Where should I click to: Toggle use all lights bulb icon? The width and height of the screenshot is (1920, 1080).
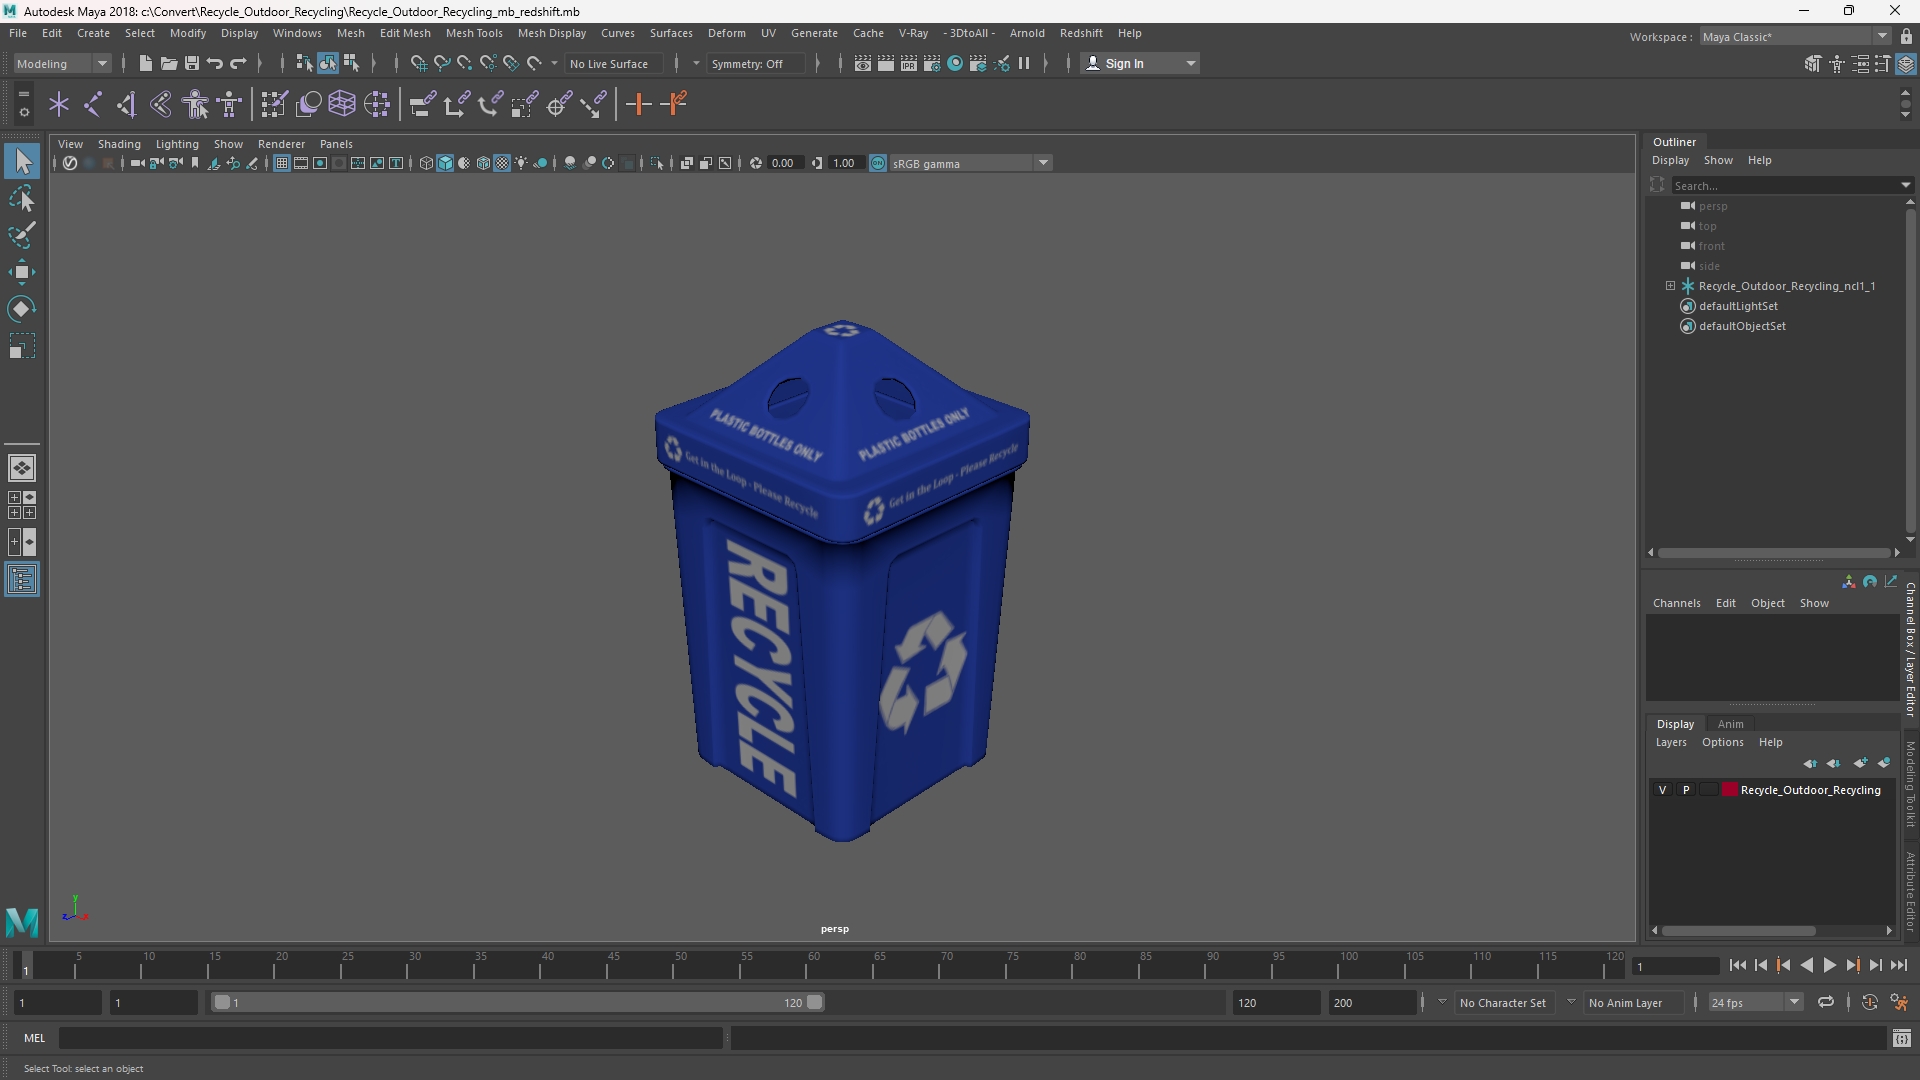(x=522, y=163)
